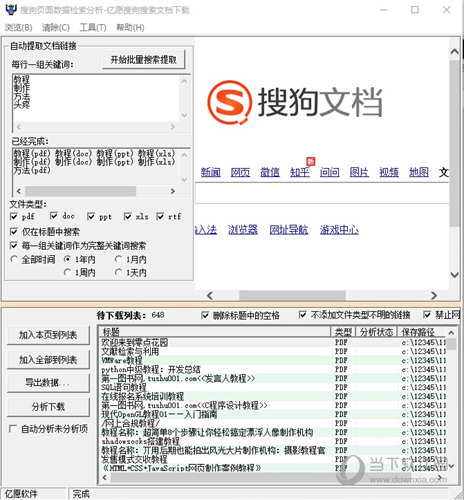This screenshot has height=500, width=464.
Task: Toggle the doc file type checkbox
Action: pyautogui.click(x=53, y=216)
